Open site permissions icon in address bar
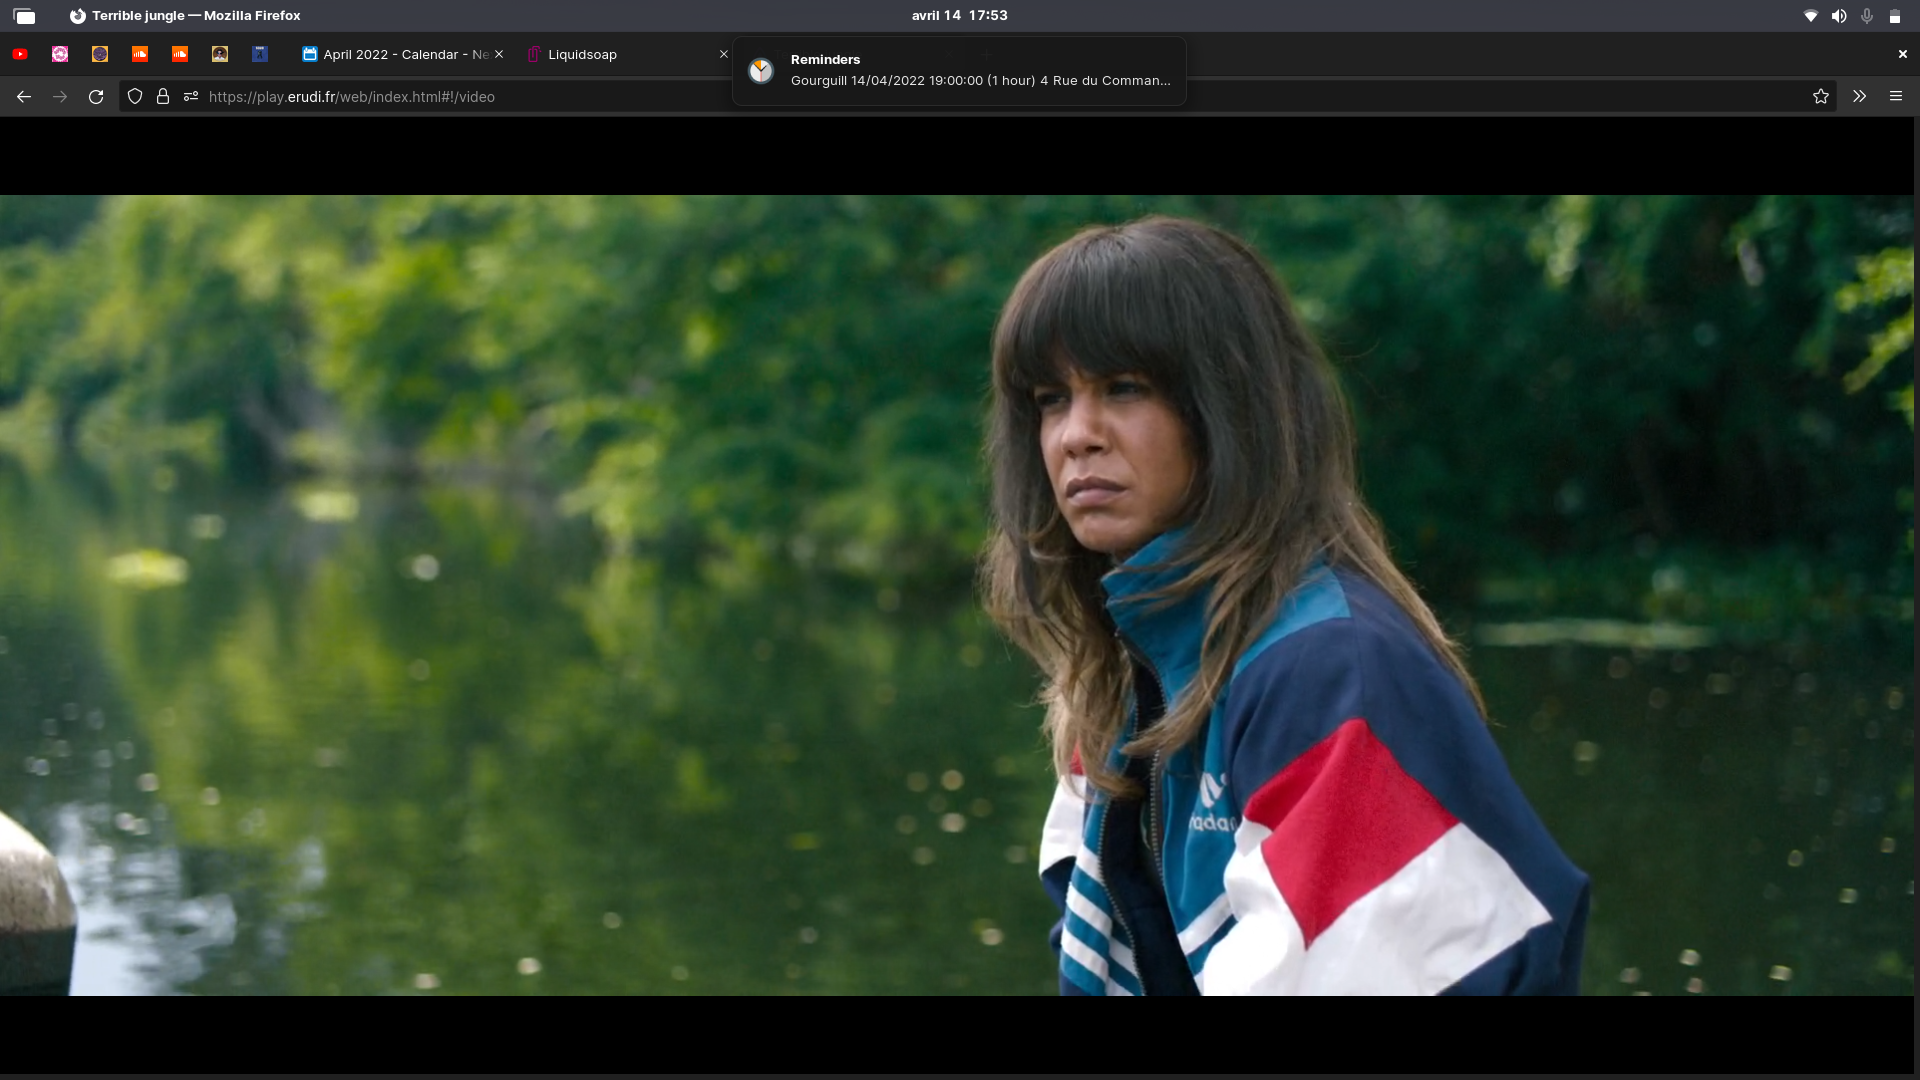1920x1080 pixels. coord(191,97)
